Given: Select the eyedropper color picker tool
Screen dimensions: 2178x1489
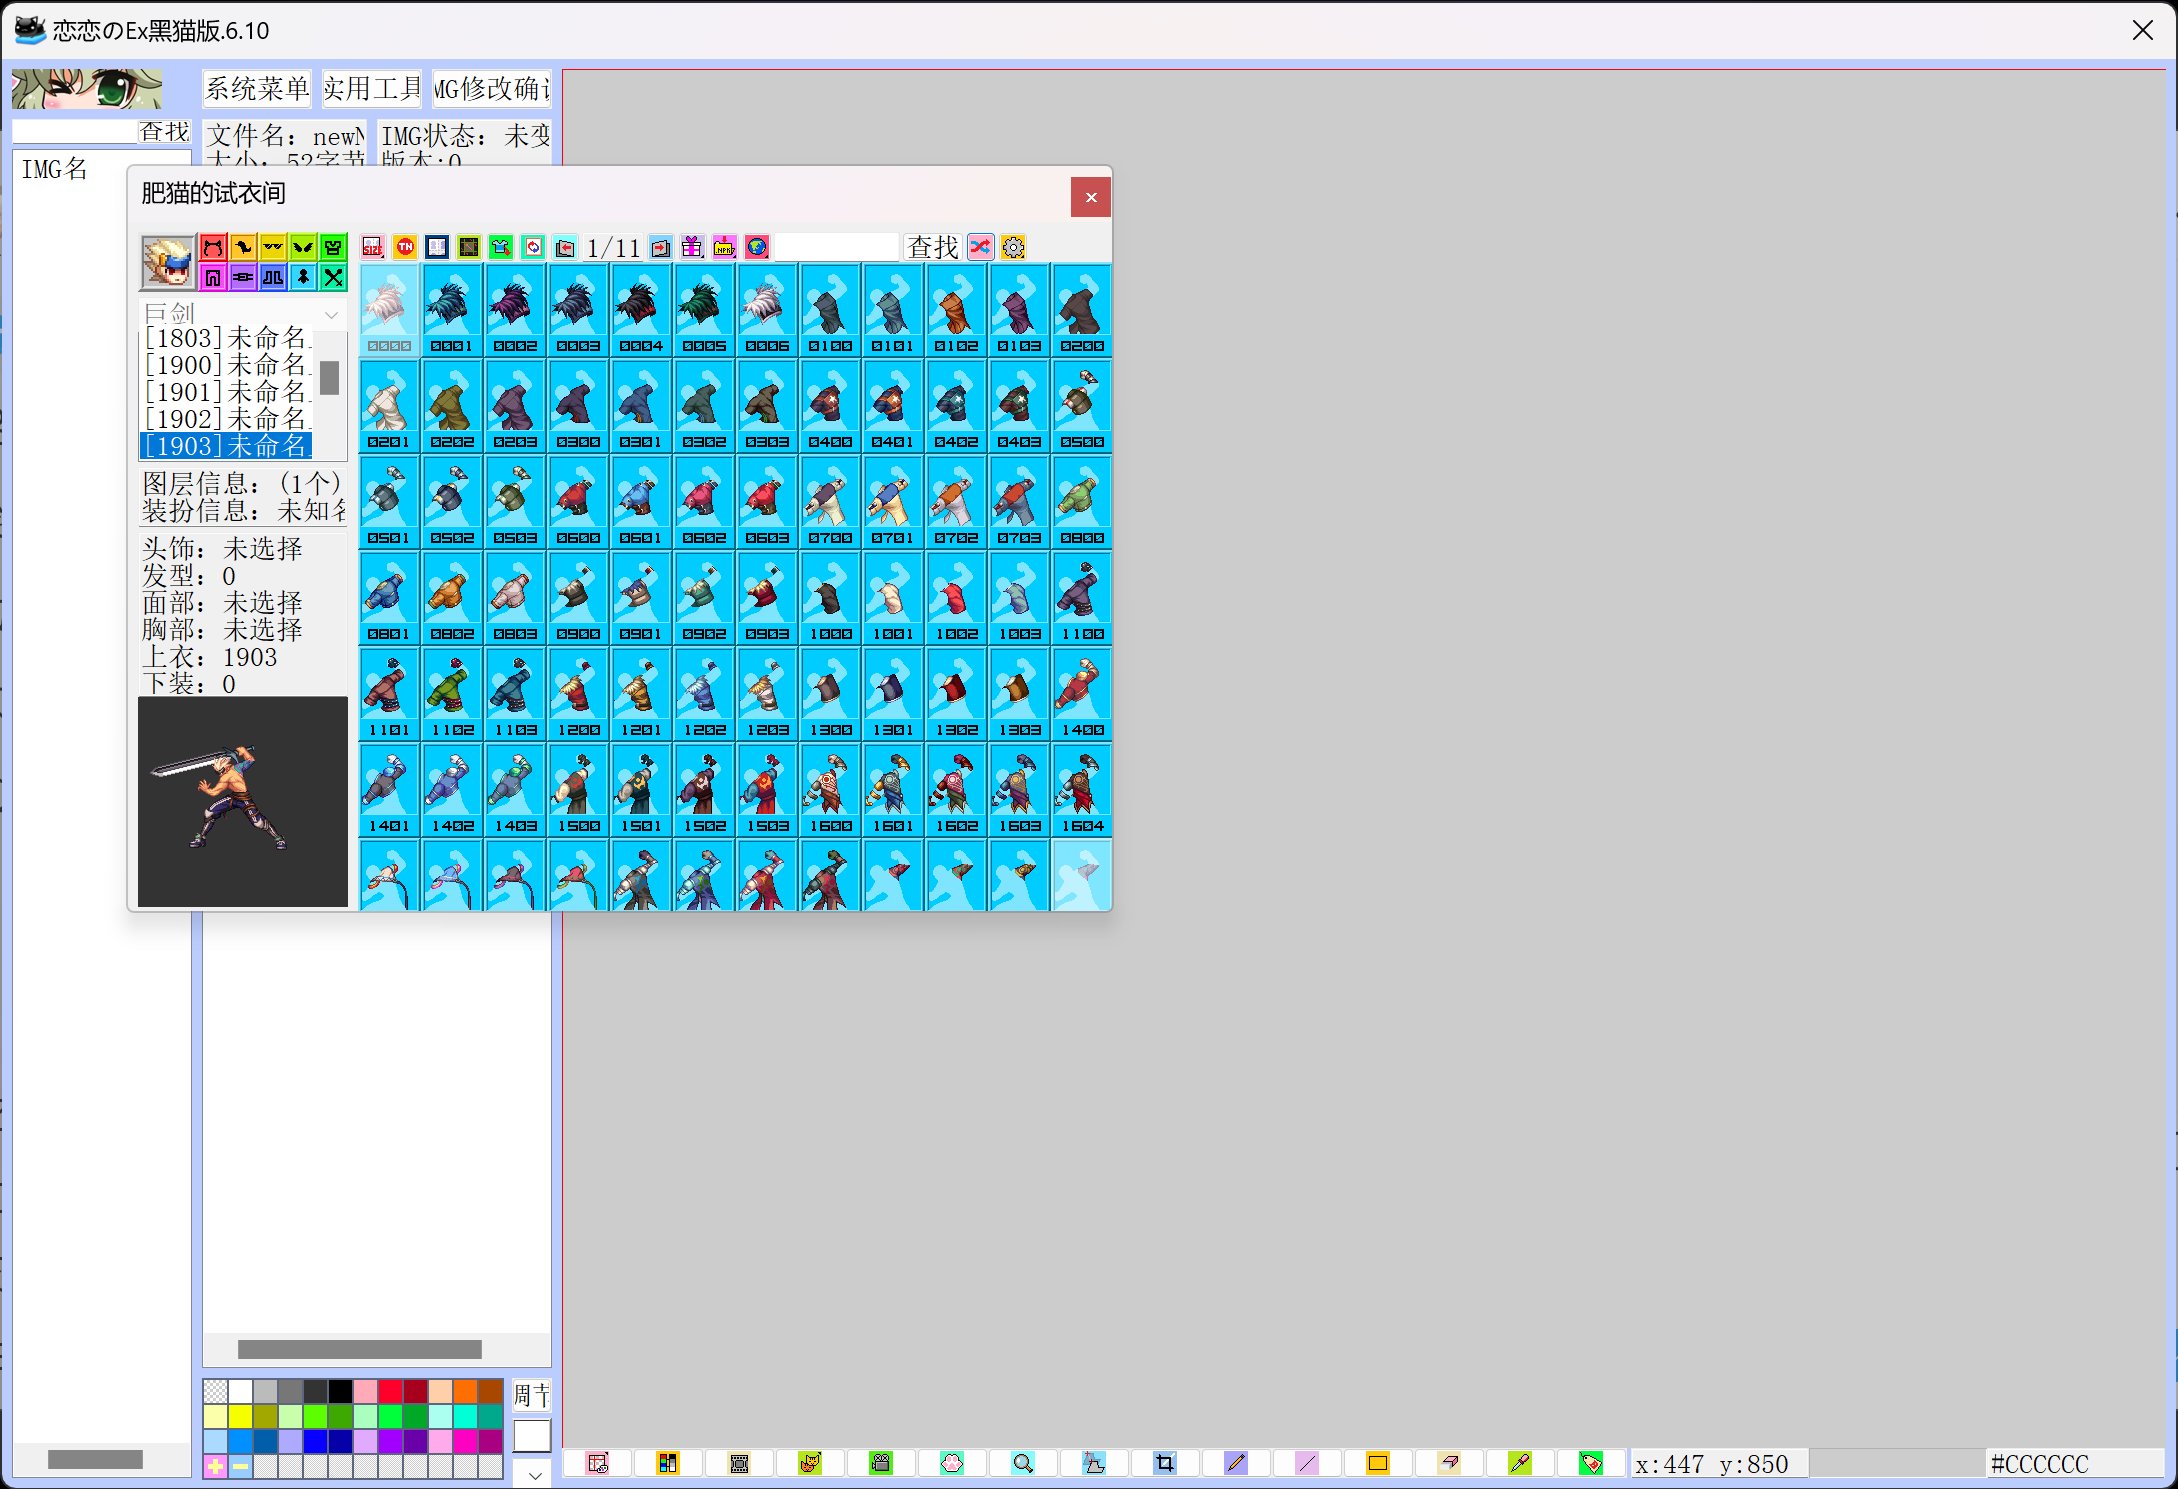Looking at the screenshot, I should [x=1520, y=1463].
